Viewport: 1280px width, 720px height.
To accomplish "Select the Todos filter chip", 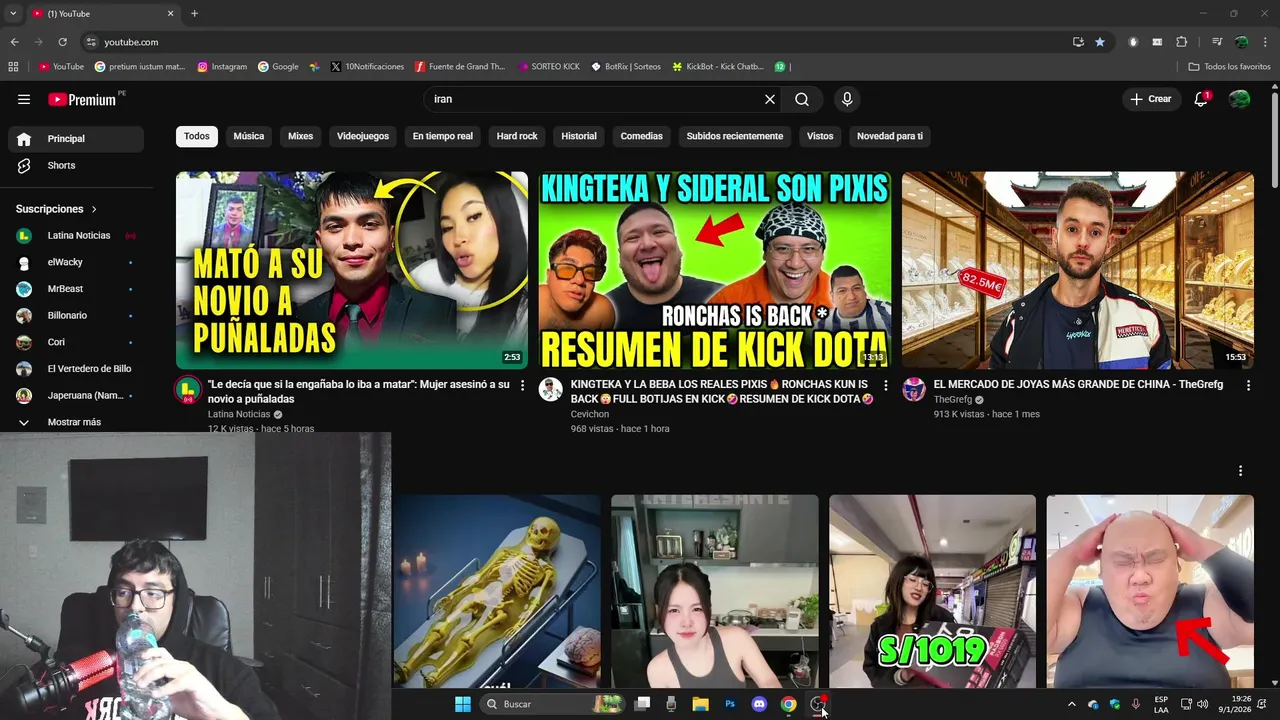I will (197, 136).
